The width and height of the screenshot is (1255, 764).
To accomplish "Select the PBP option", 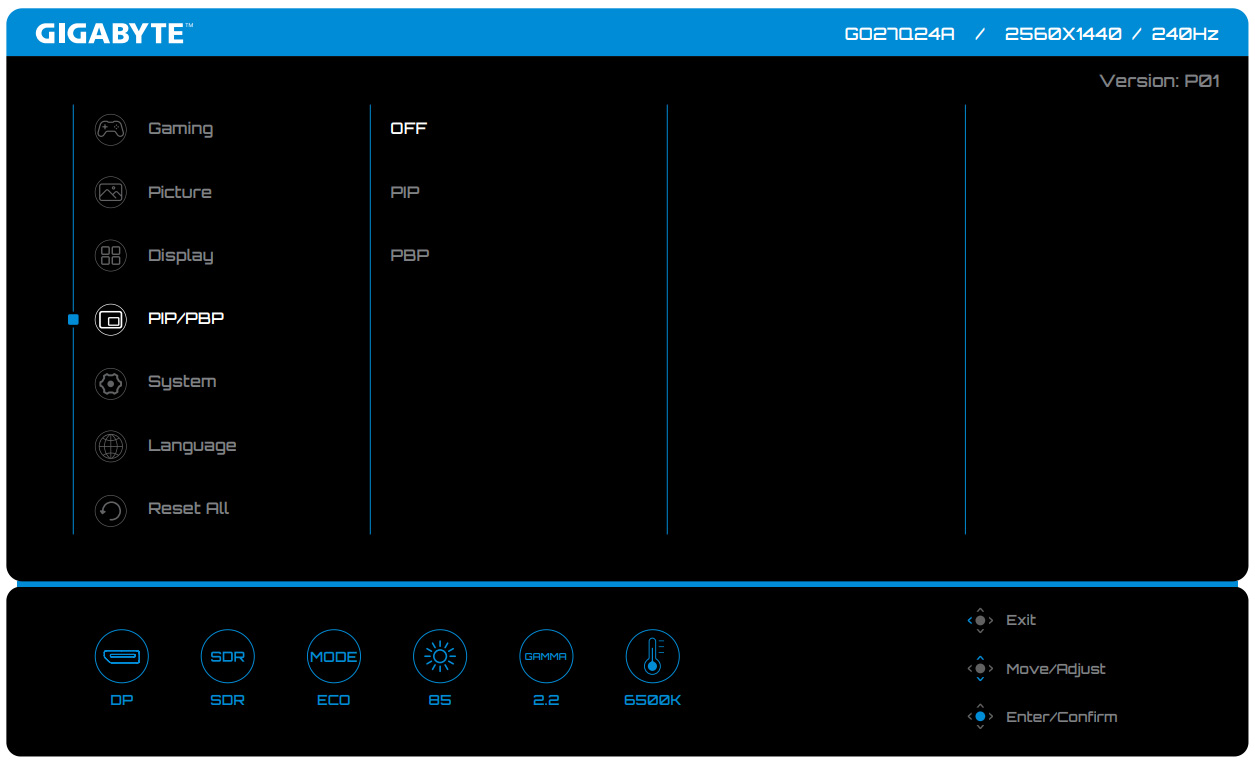I will [x=410, y=256].
